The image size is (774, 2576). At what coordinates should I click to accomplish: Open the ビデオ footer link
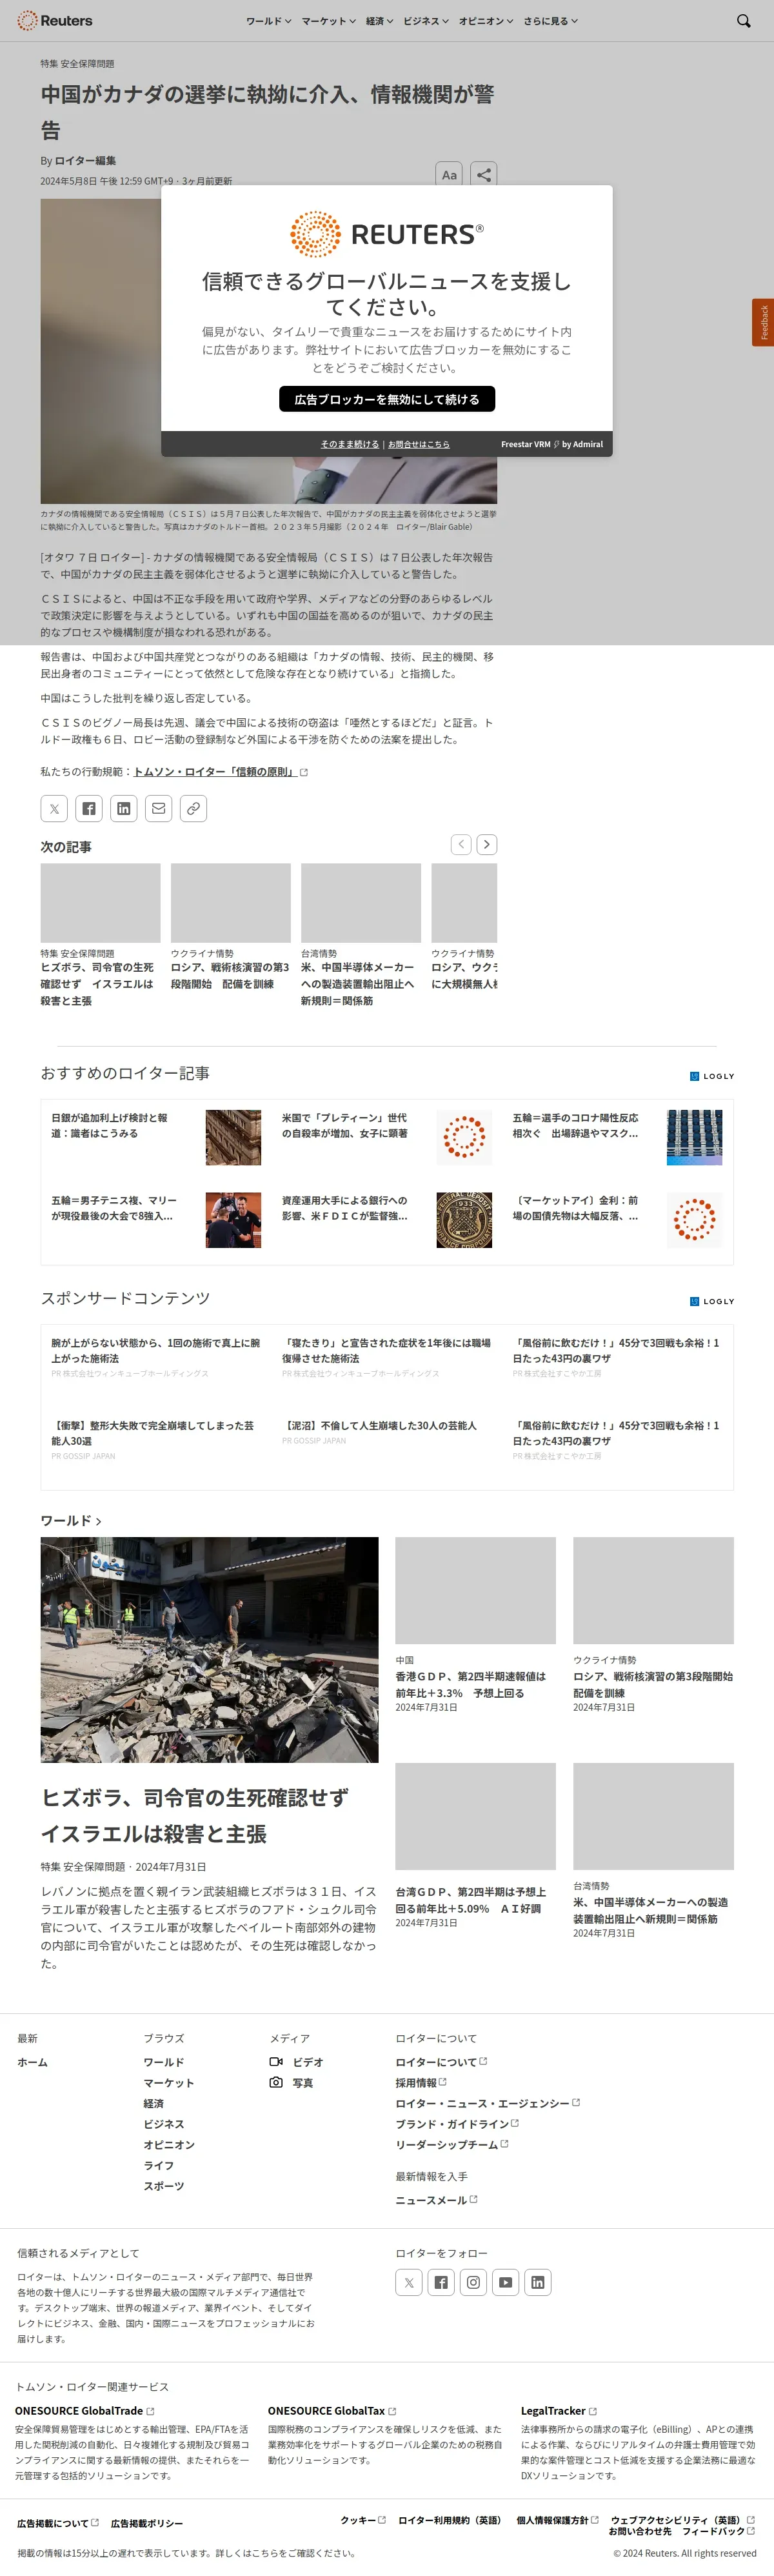pyautogui.click(x=297, y=2062)
